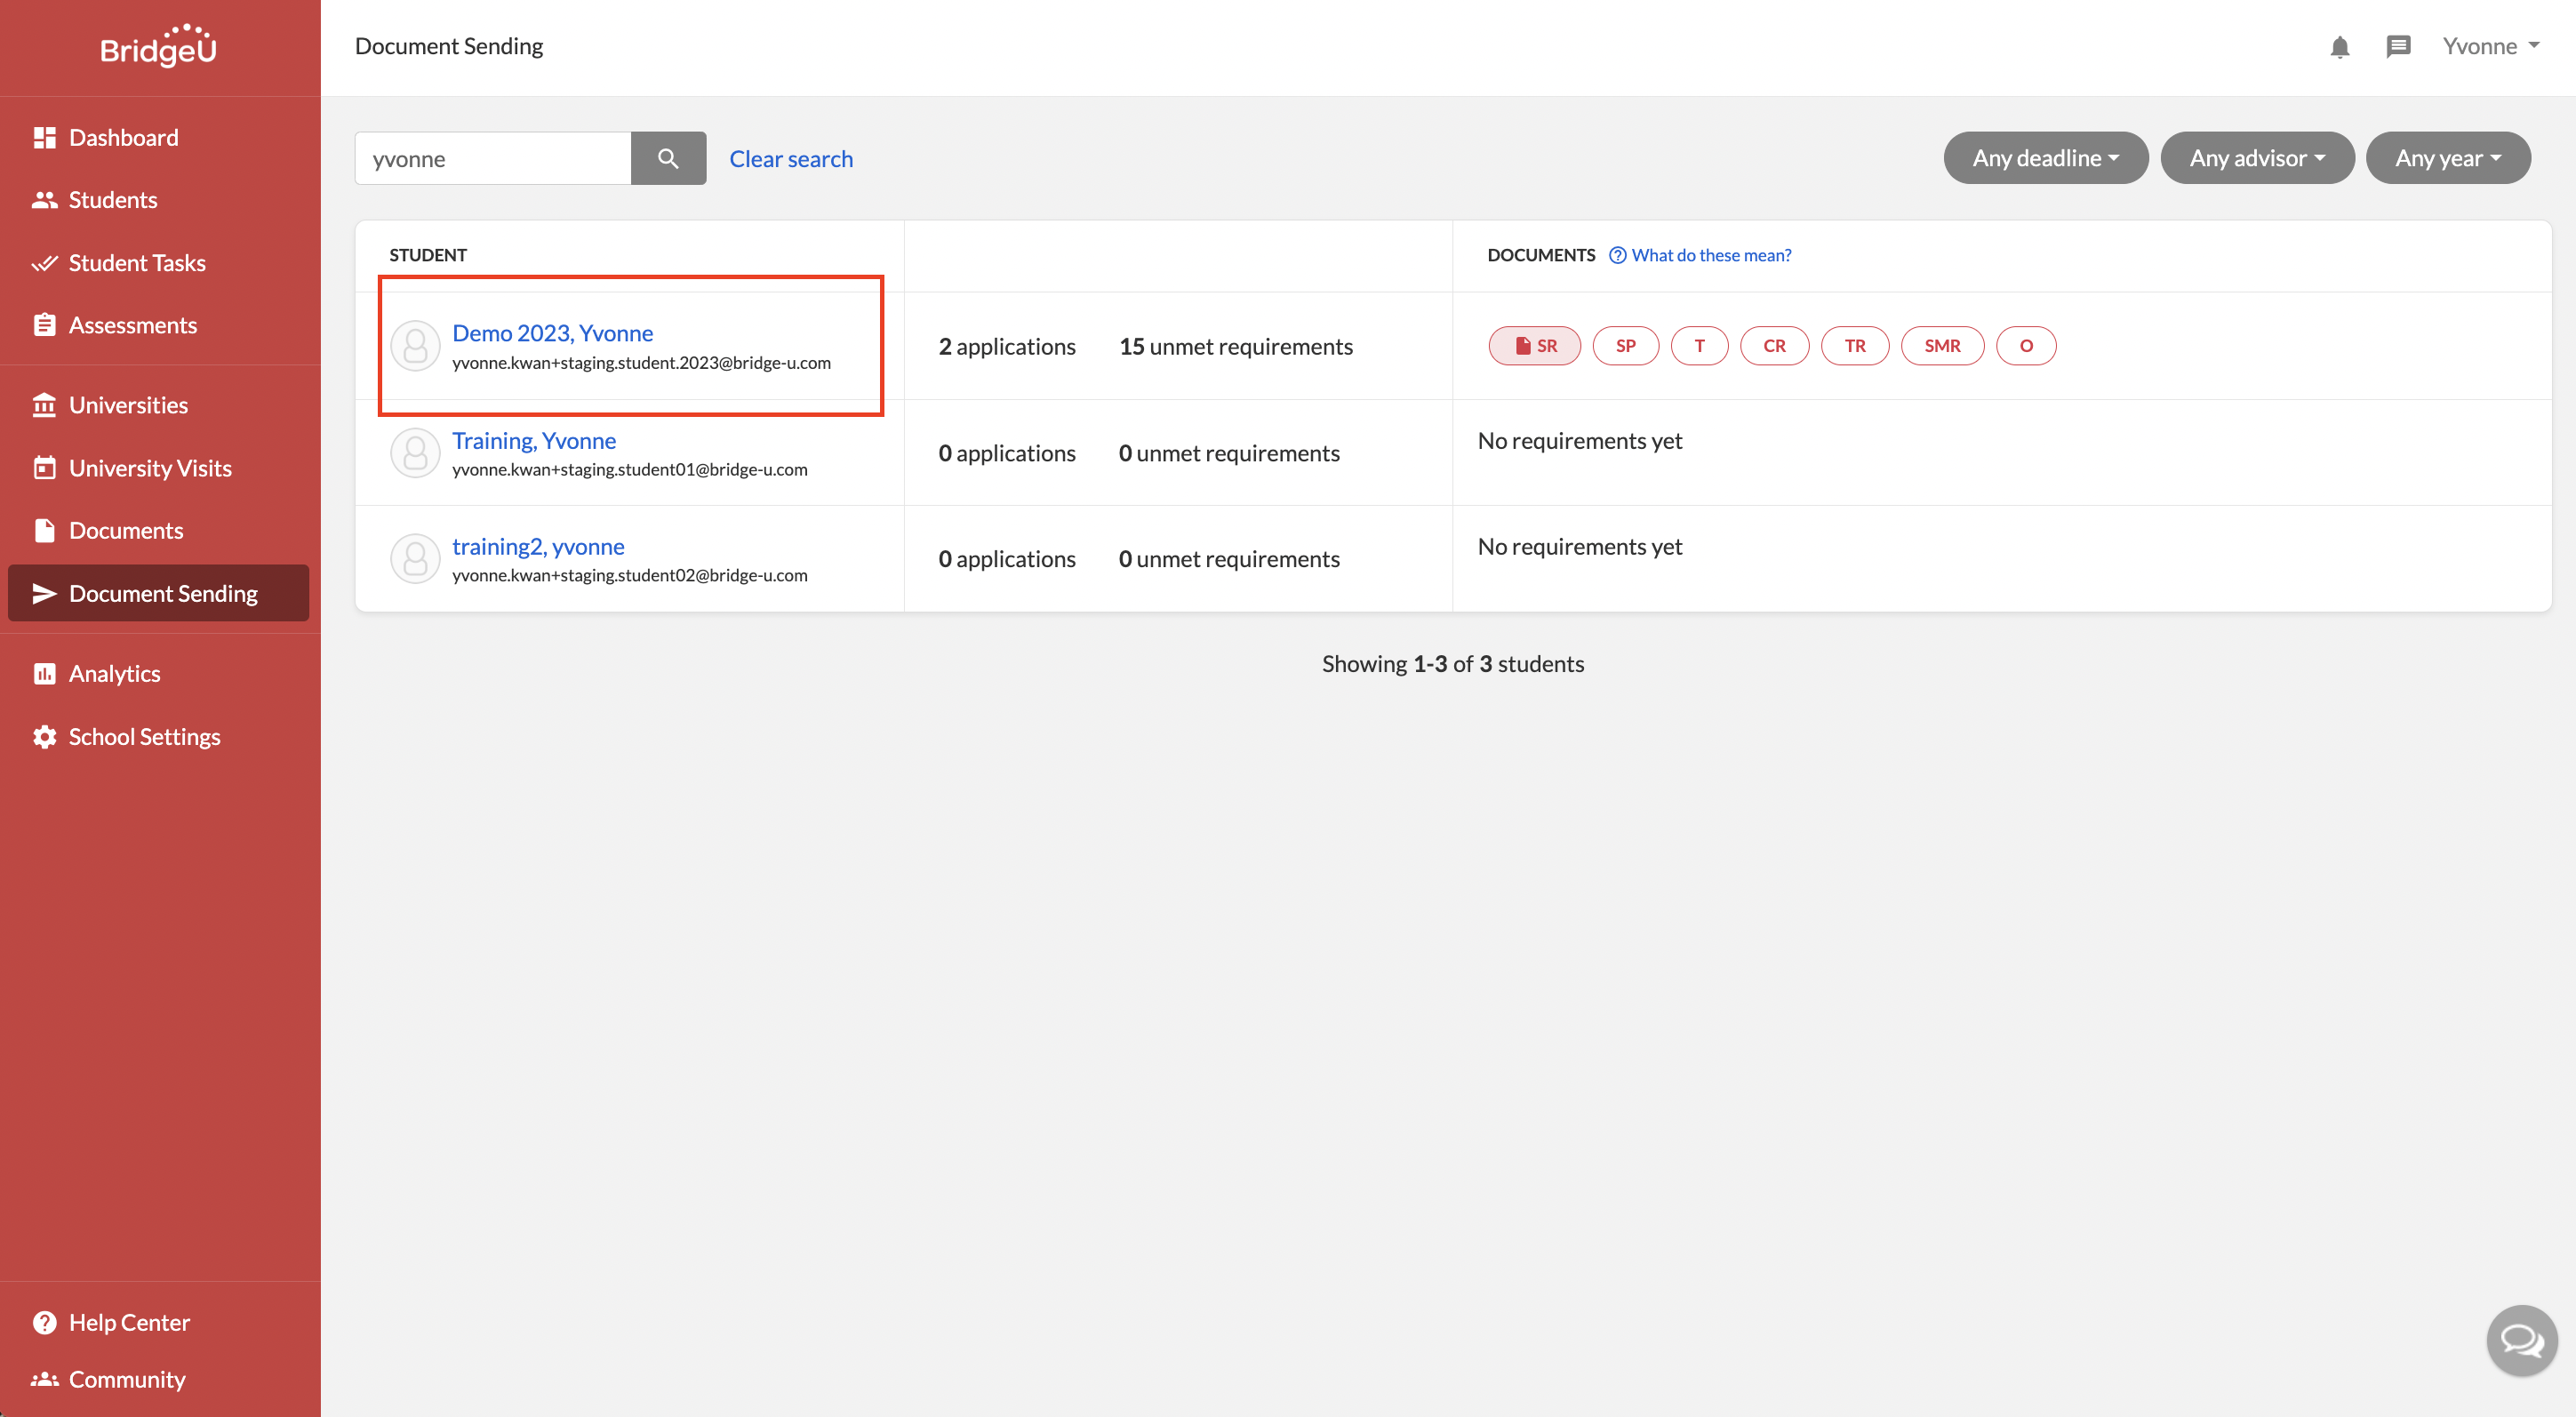Click the CR document badge
2576x1417 pixels.
coord(1774,346)
